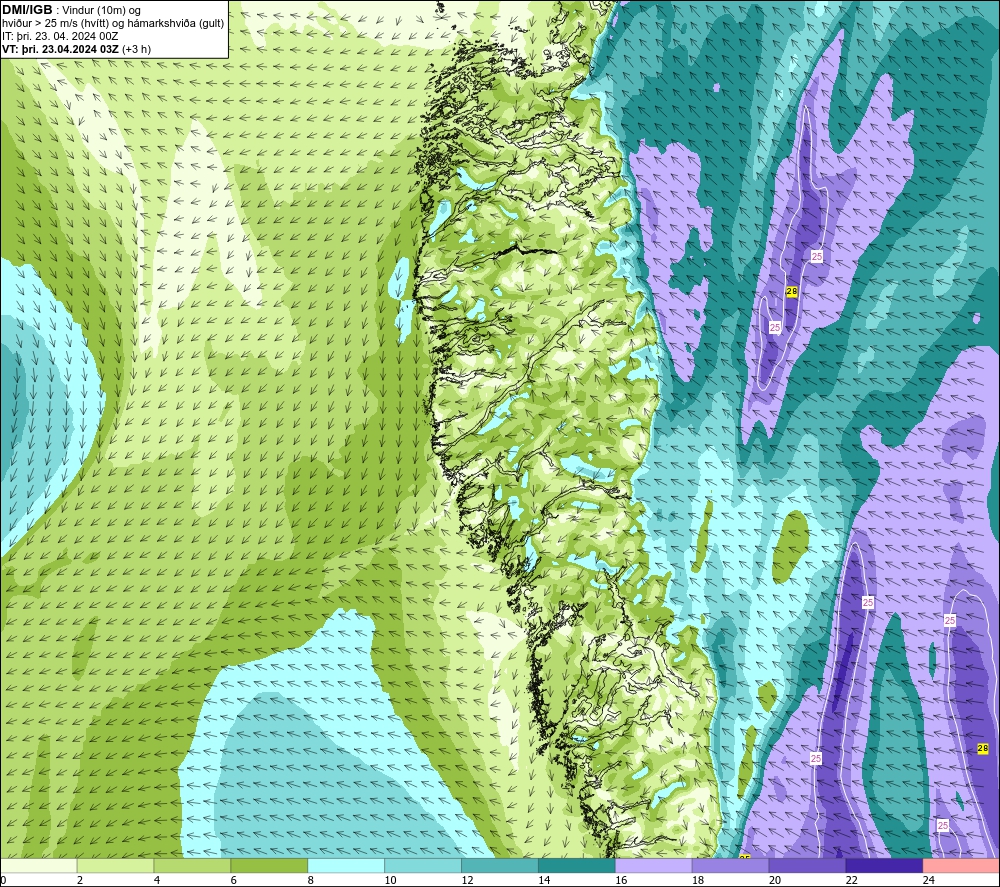Click the legend scale label 22
1000x887 pixels.
pos(851,880)
